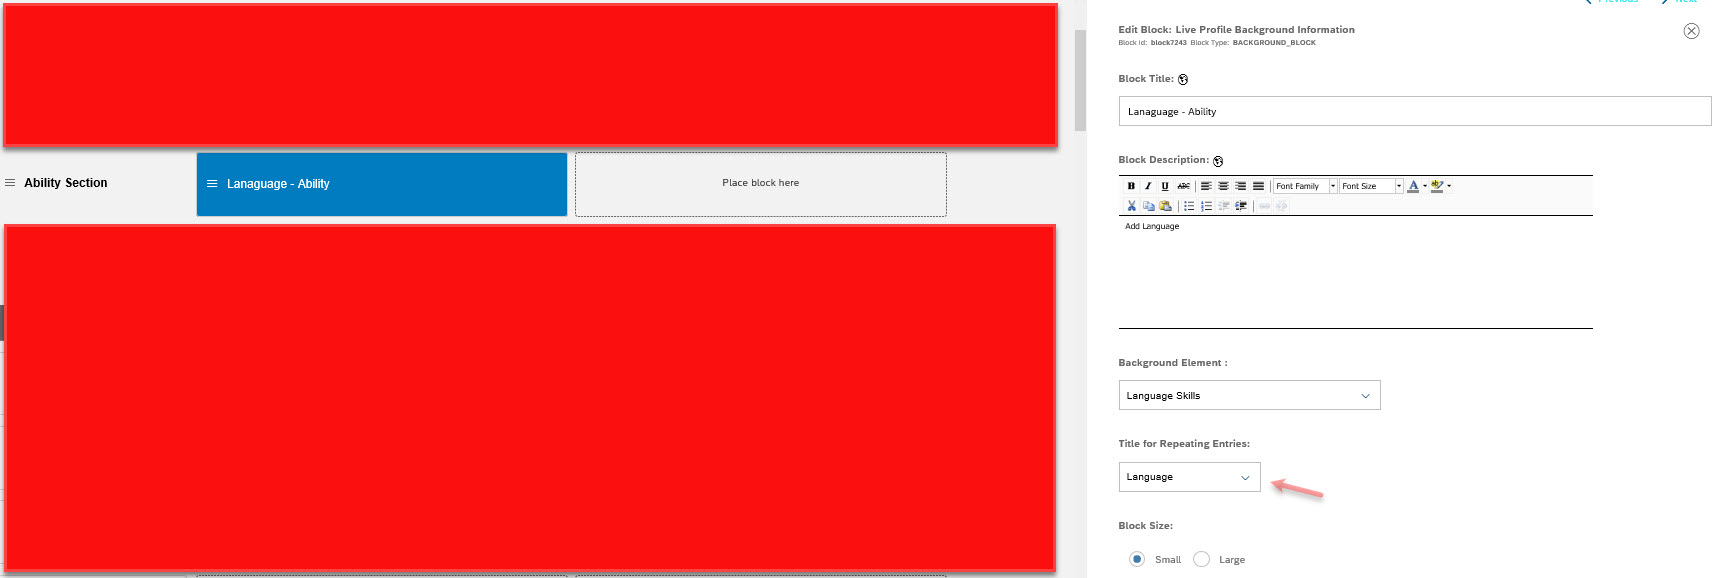The height and width of the screenshot is (578, 1712).
Task: Select the Large block size
Action: coord(1201,559)
